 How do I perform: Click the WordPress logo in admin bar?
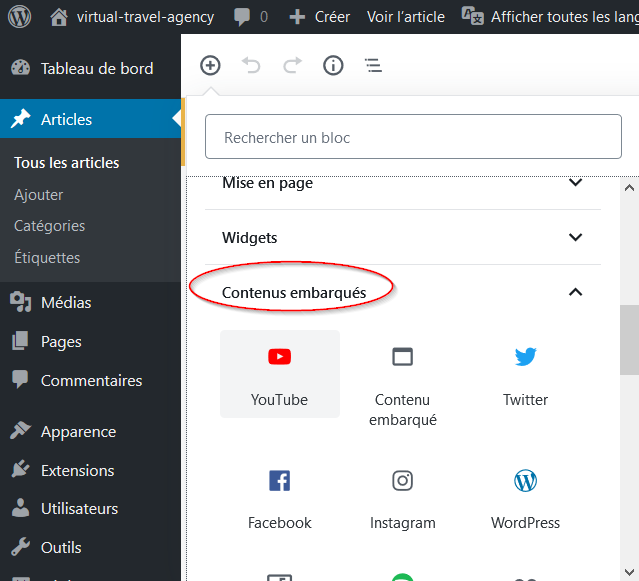(20, 17)
